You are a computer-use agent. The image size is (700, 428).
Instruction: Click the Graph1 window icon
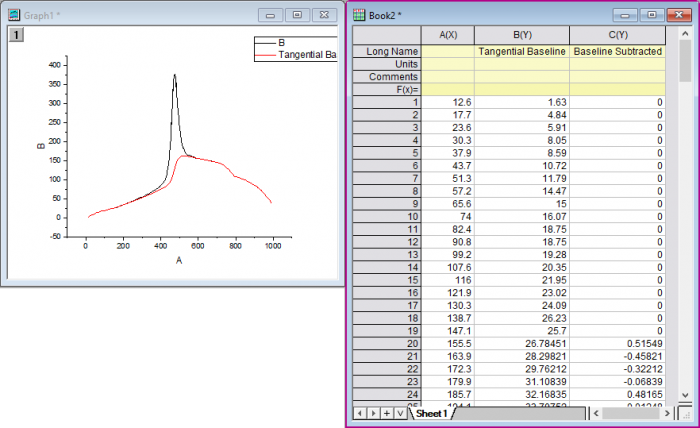point(14,15)
